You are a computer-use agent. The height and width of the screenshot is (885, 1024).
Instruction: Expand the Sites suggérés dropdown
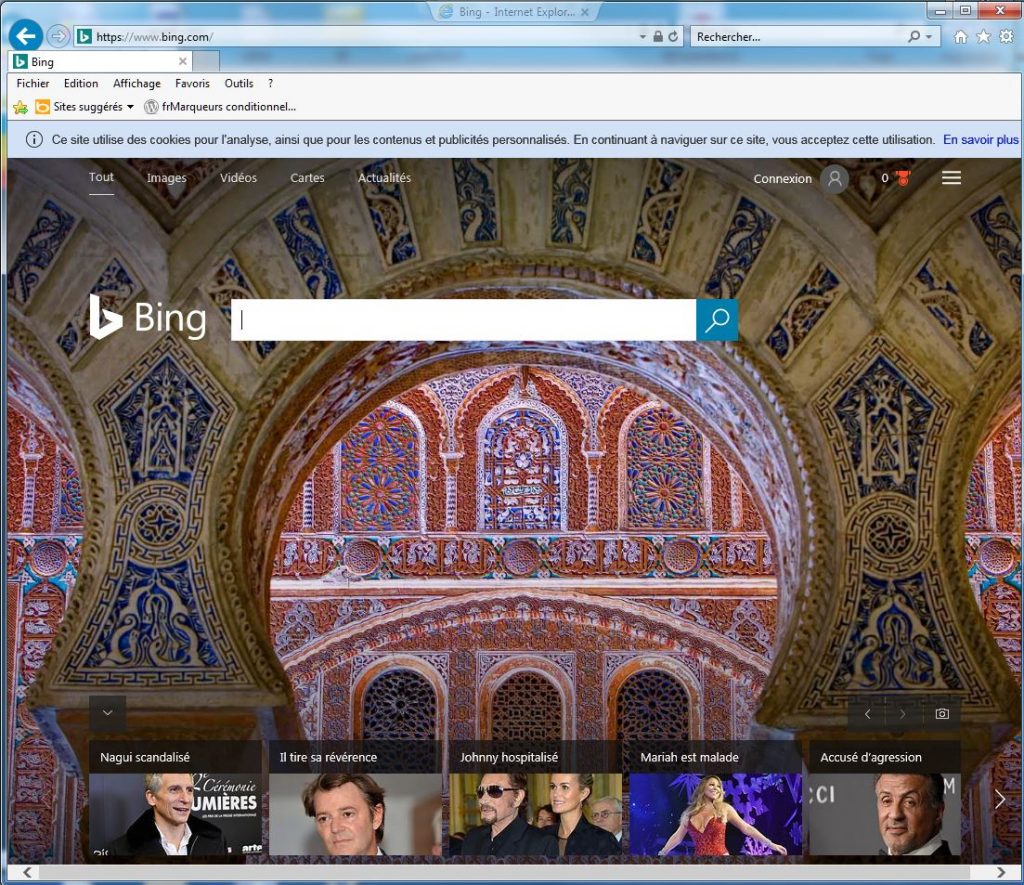click(130, 107)
